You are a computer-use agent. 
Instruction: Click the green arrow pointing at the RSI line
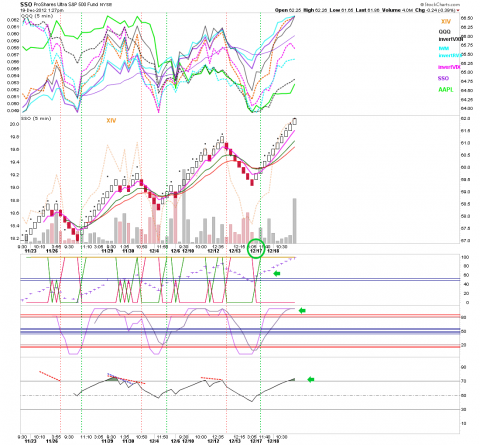pos(311,379)
